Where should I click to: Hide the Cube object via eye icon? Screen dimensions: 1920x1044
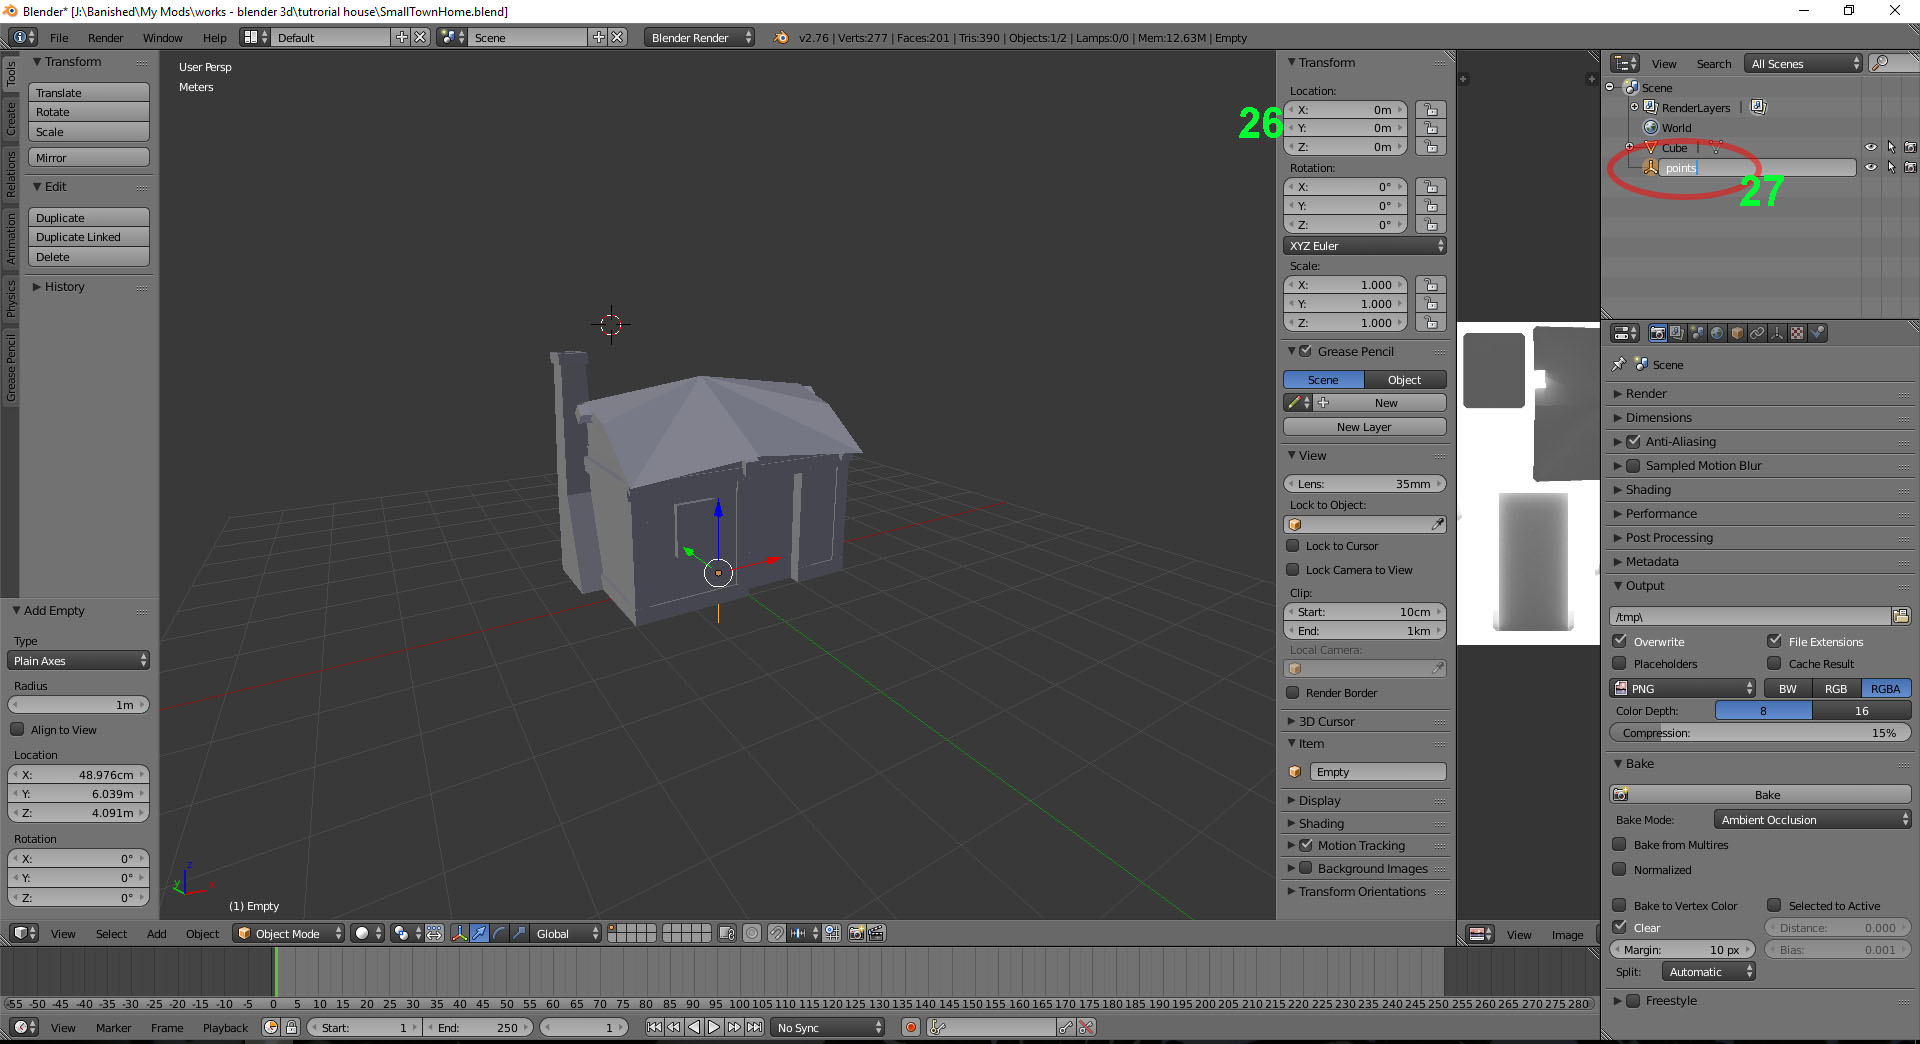tap(1870, 147)
